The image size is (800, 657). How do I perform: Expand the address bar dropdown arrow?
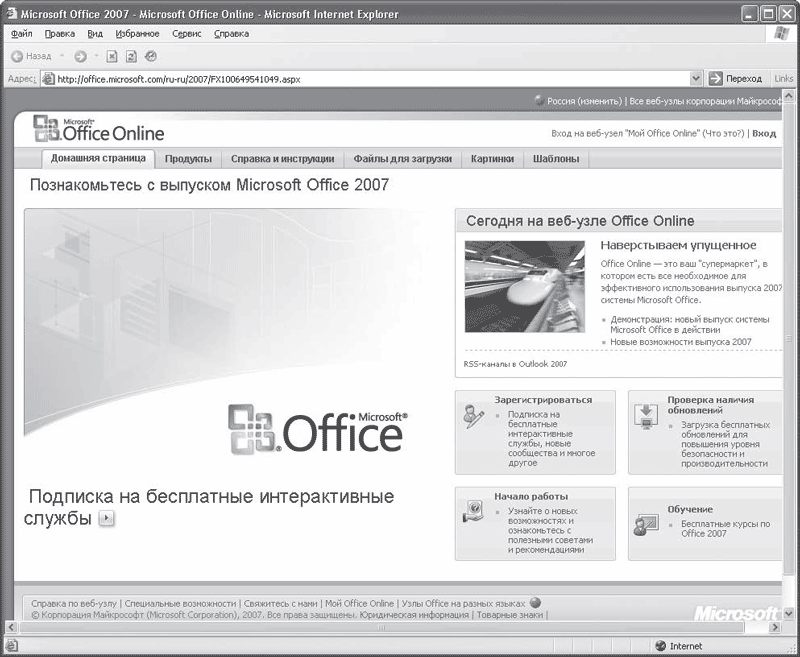[696, 78]
